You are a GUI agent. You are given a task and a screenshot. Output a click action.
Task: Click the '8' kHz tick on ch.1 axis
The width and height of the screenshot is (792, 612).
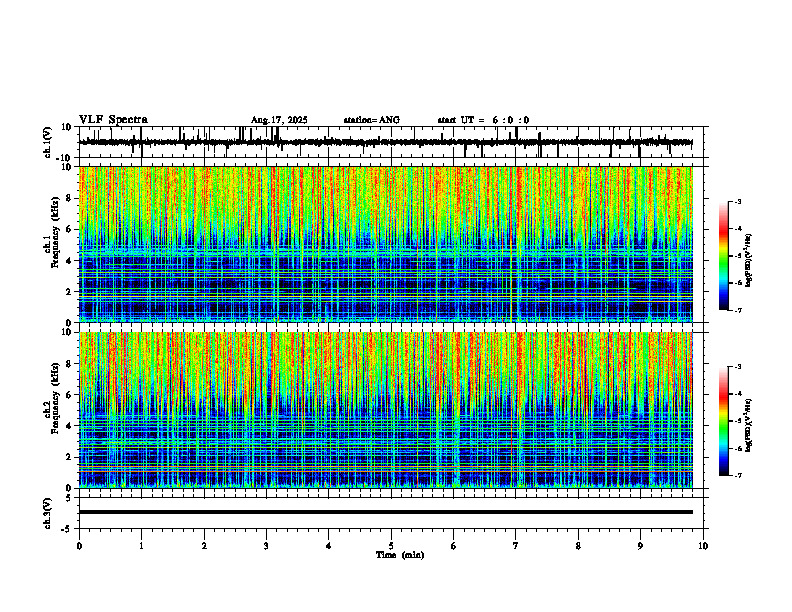tap(70, 198)
